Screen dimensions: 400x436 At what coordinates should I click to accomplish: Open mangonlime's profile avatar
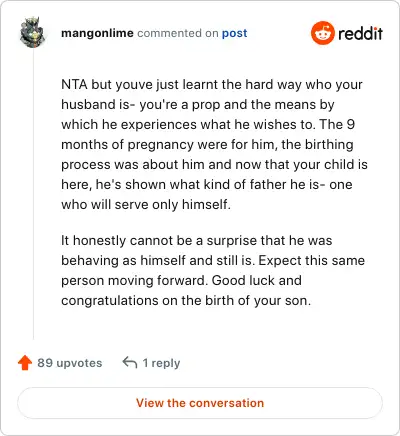pos(32,32)
